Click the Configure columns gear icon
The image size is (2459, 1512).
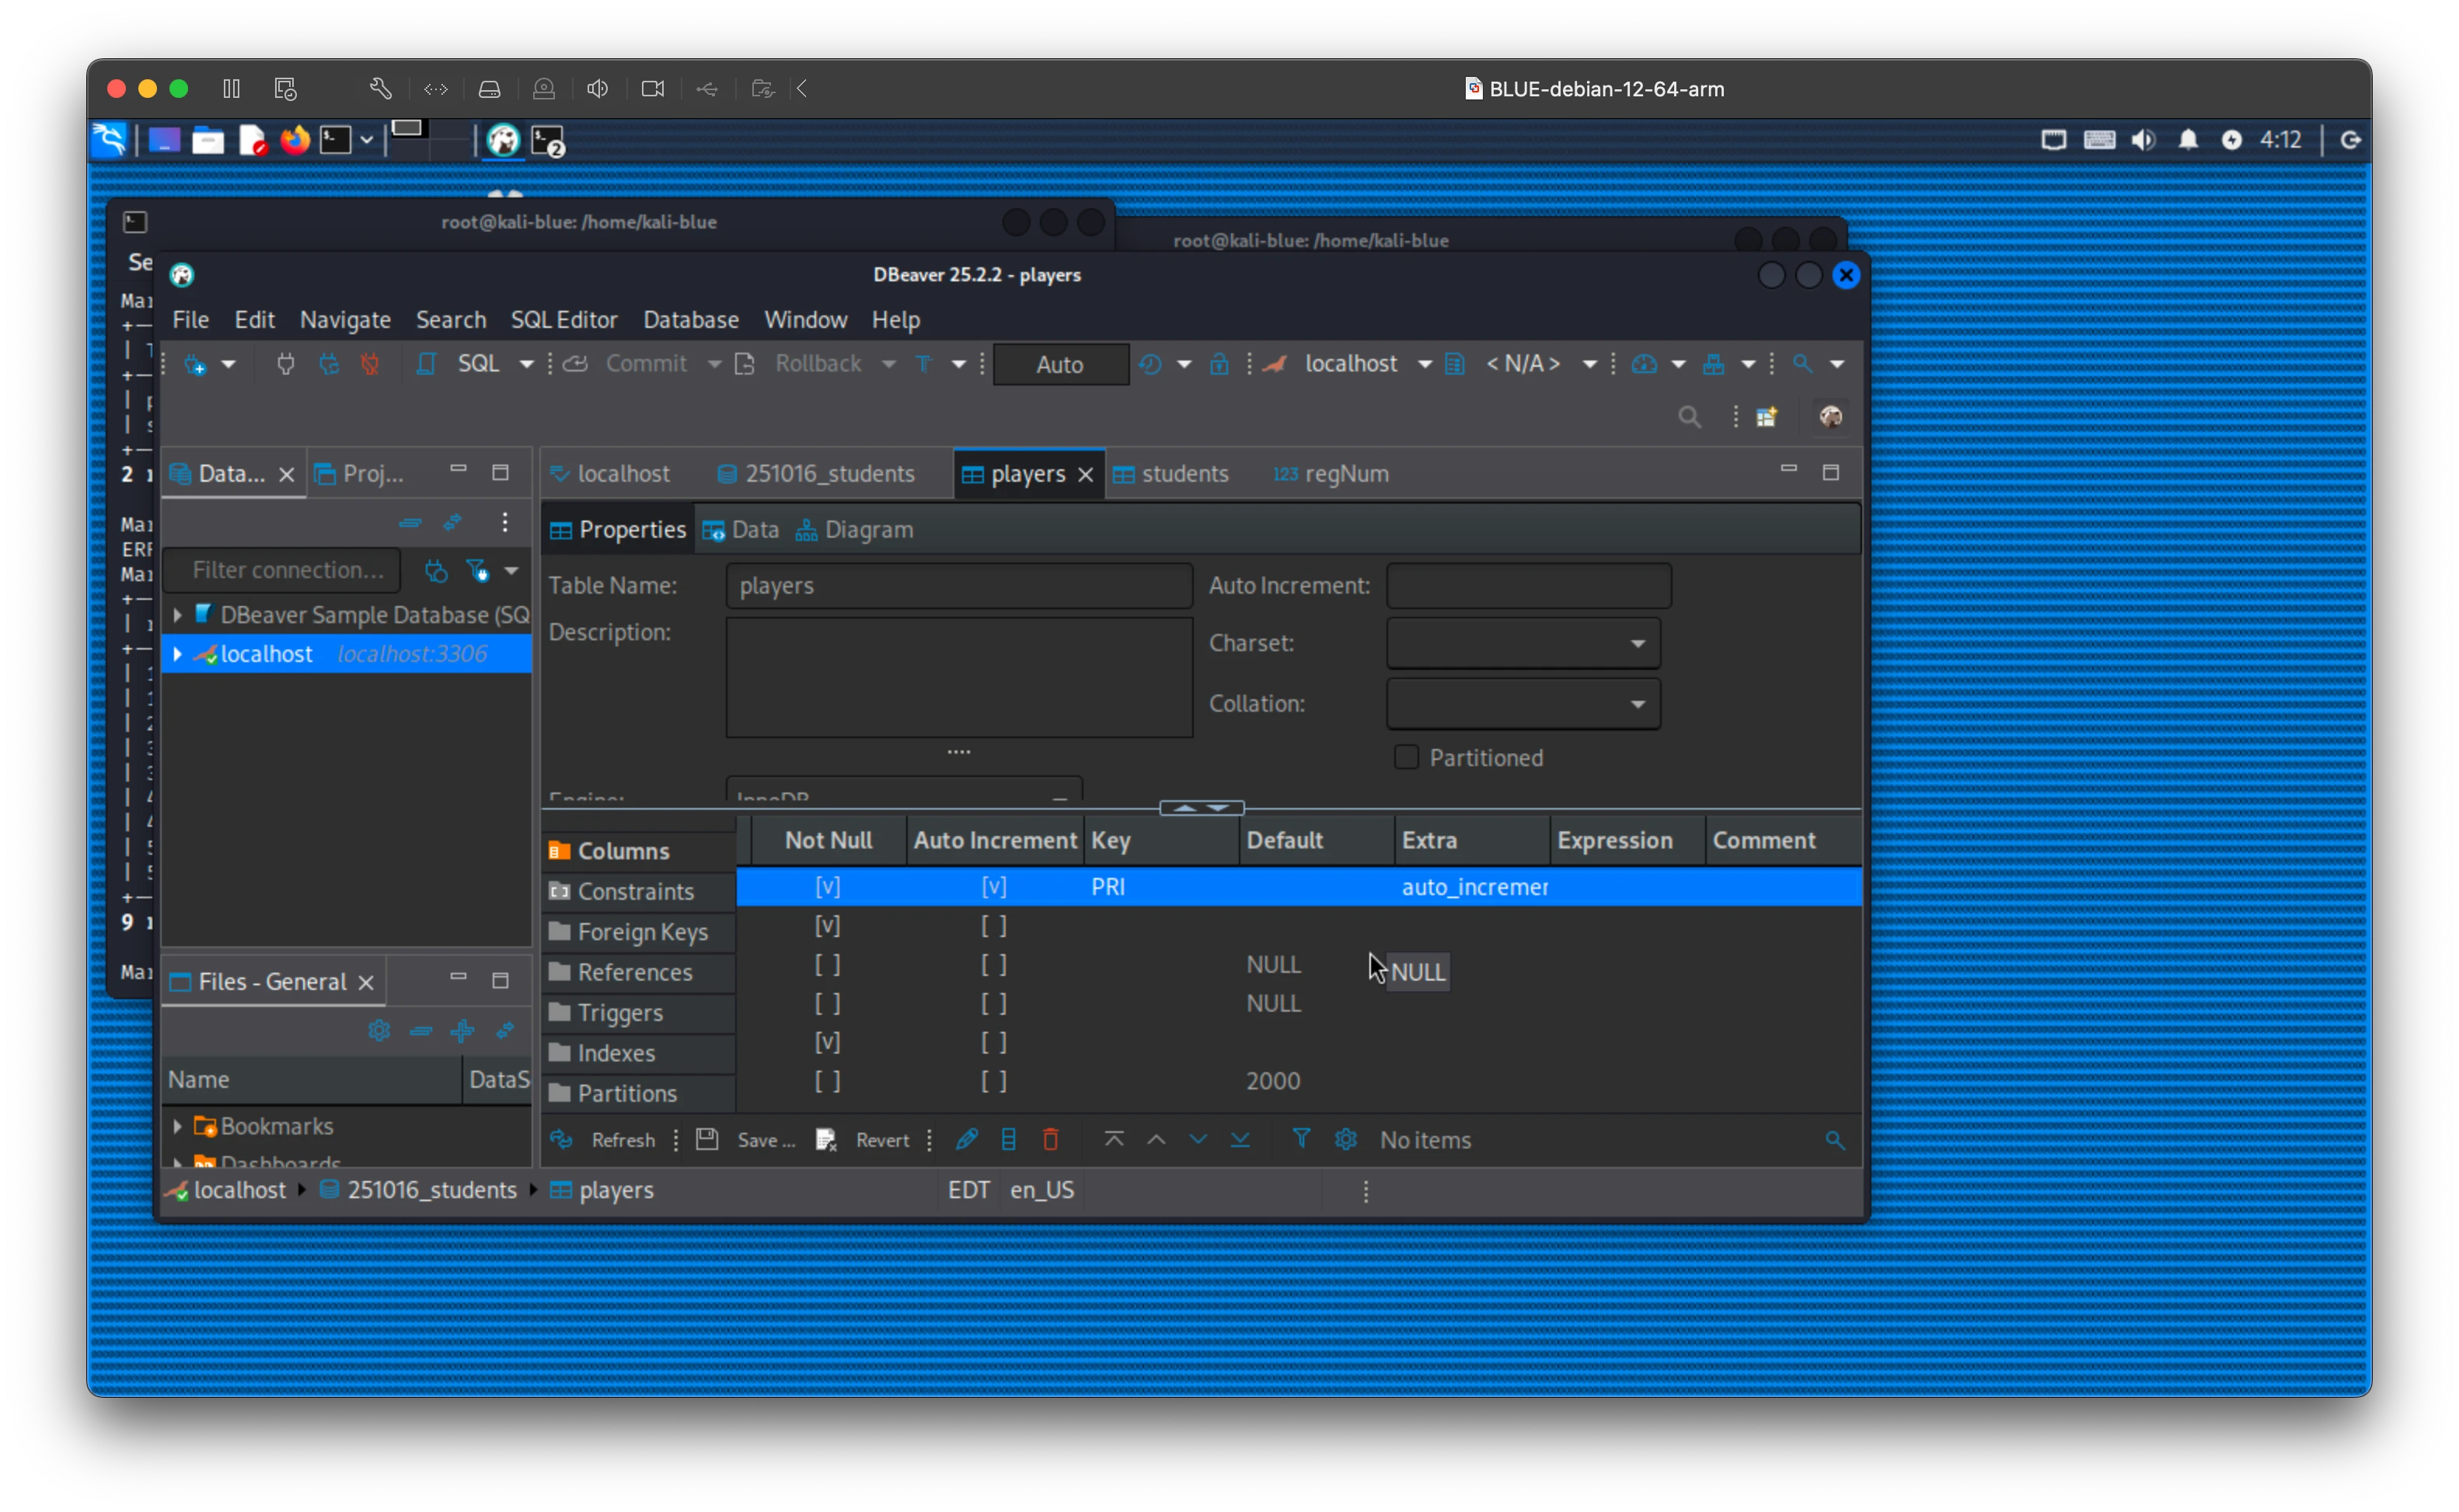coord(1345,1139)
